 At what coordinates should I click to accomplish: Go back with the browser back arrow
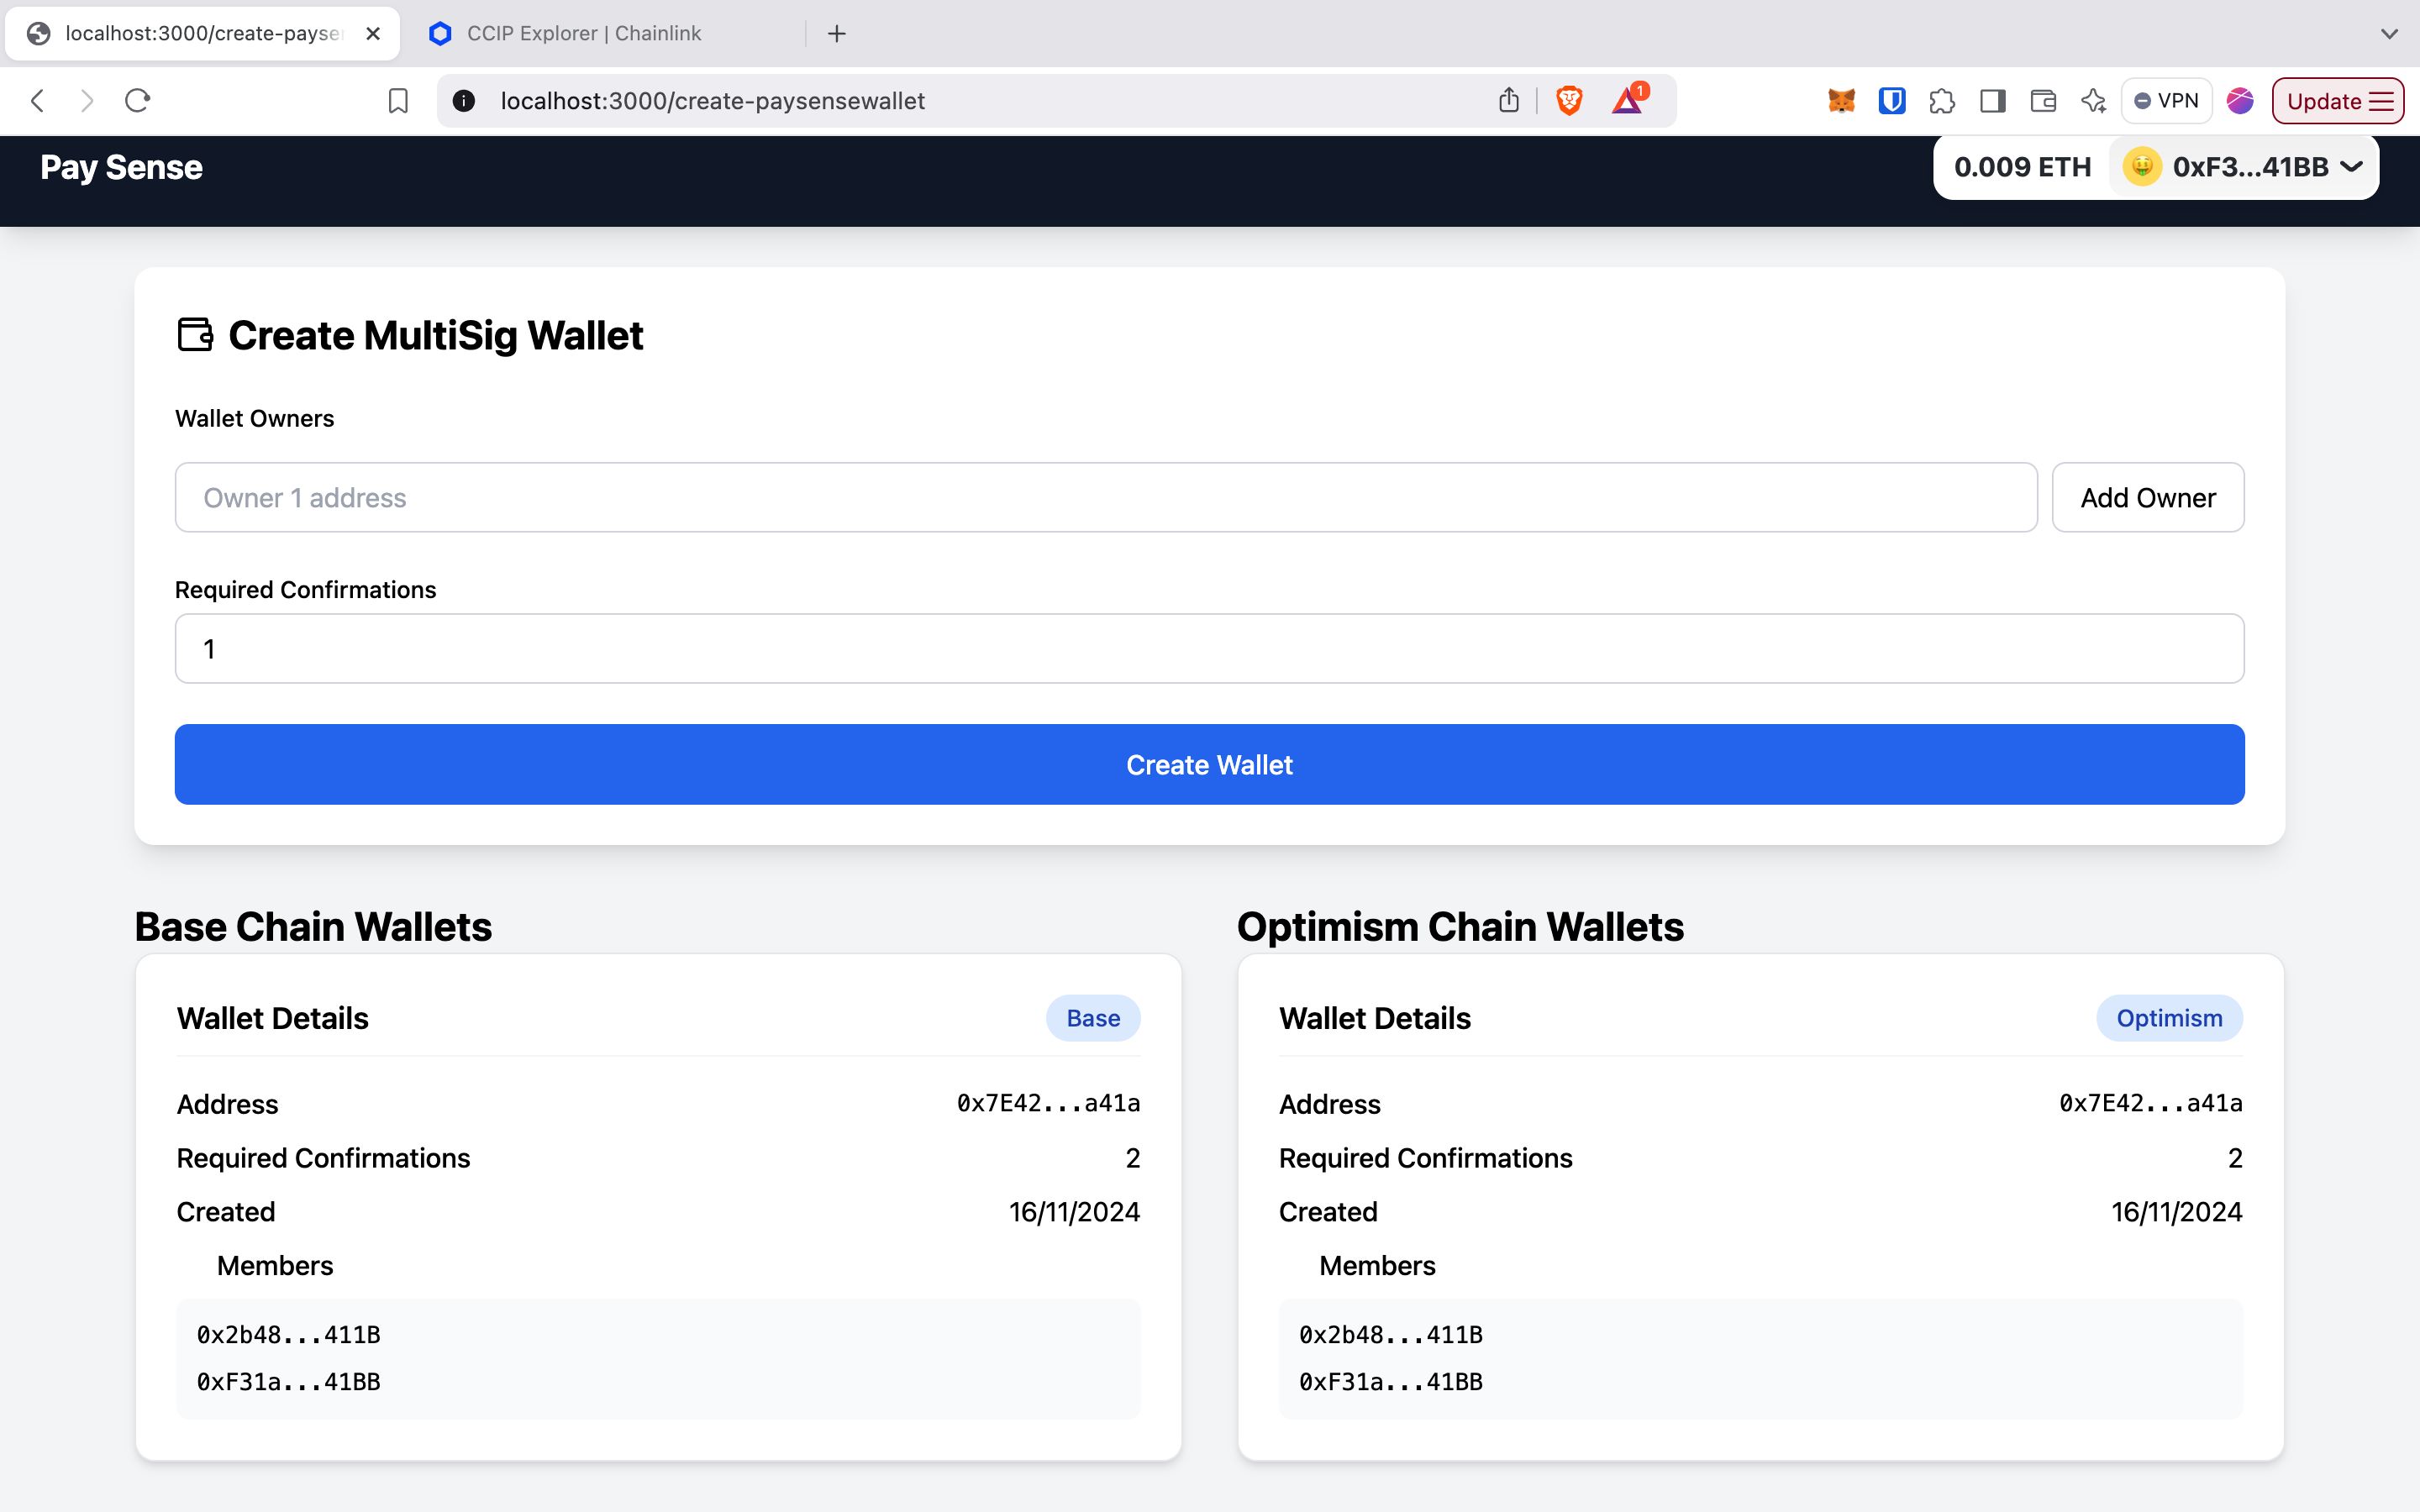point(38,101)
